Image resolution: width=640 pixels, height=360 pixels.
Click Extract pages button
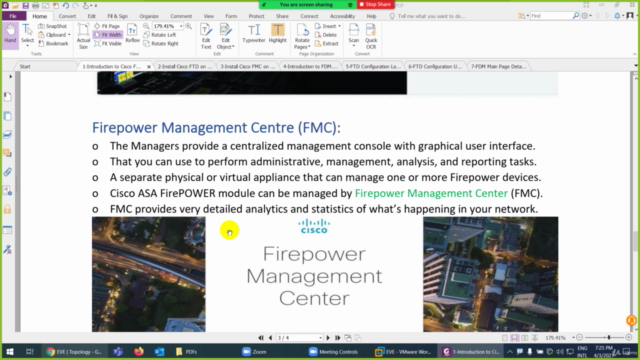(x=327, y=43)
